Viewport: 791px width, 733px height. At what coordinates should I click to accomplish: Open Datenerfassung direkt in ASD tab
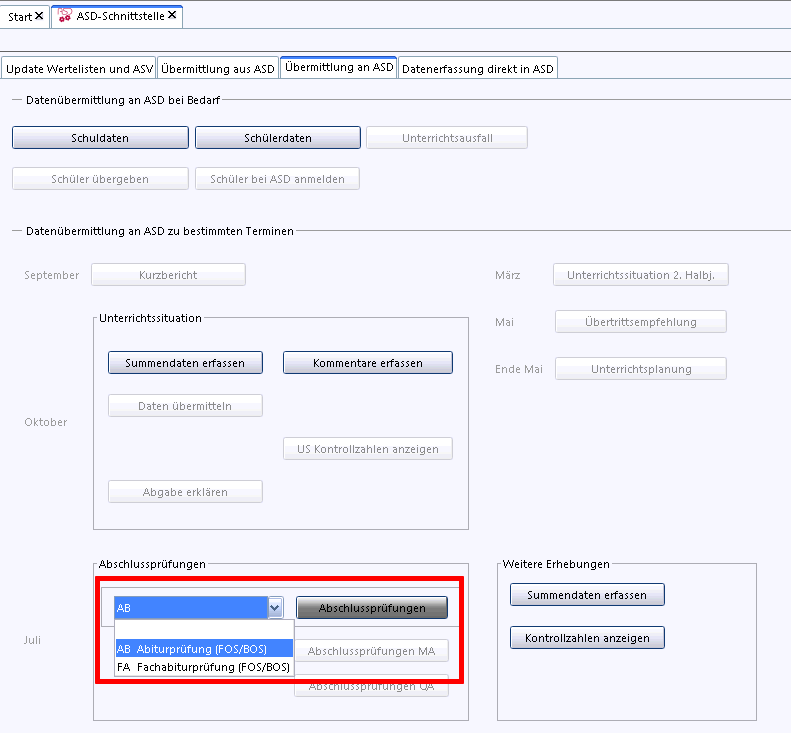pyautogui.click(x=478, y=69)
